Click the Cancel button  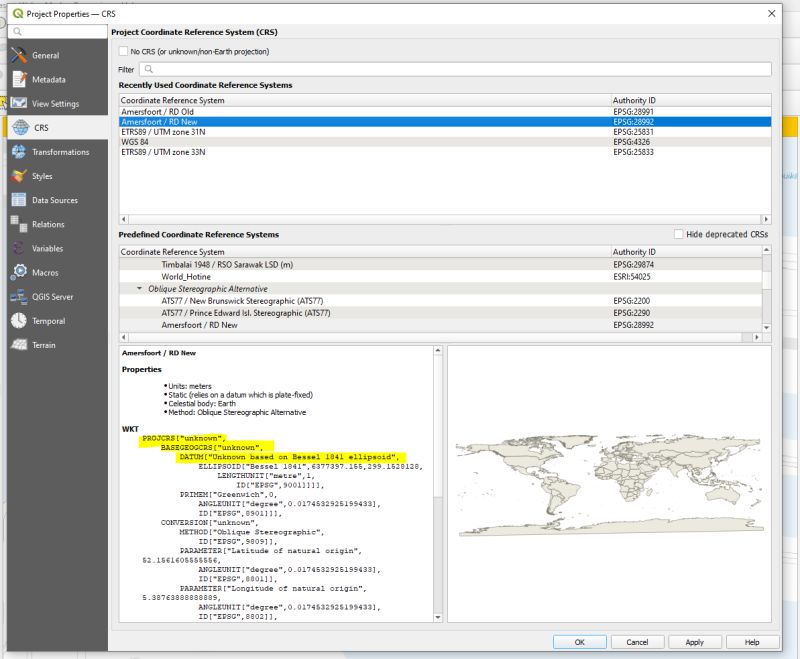click(x=637, y=642)
